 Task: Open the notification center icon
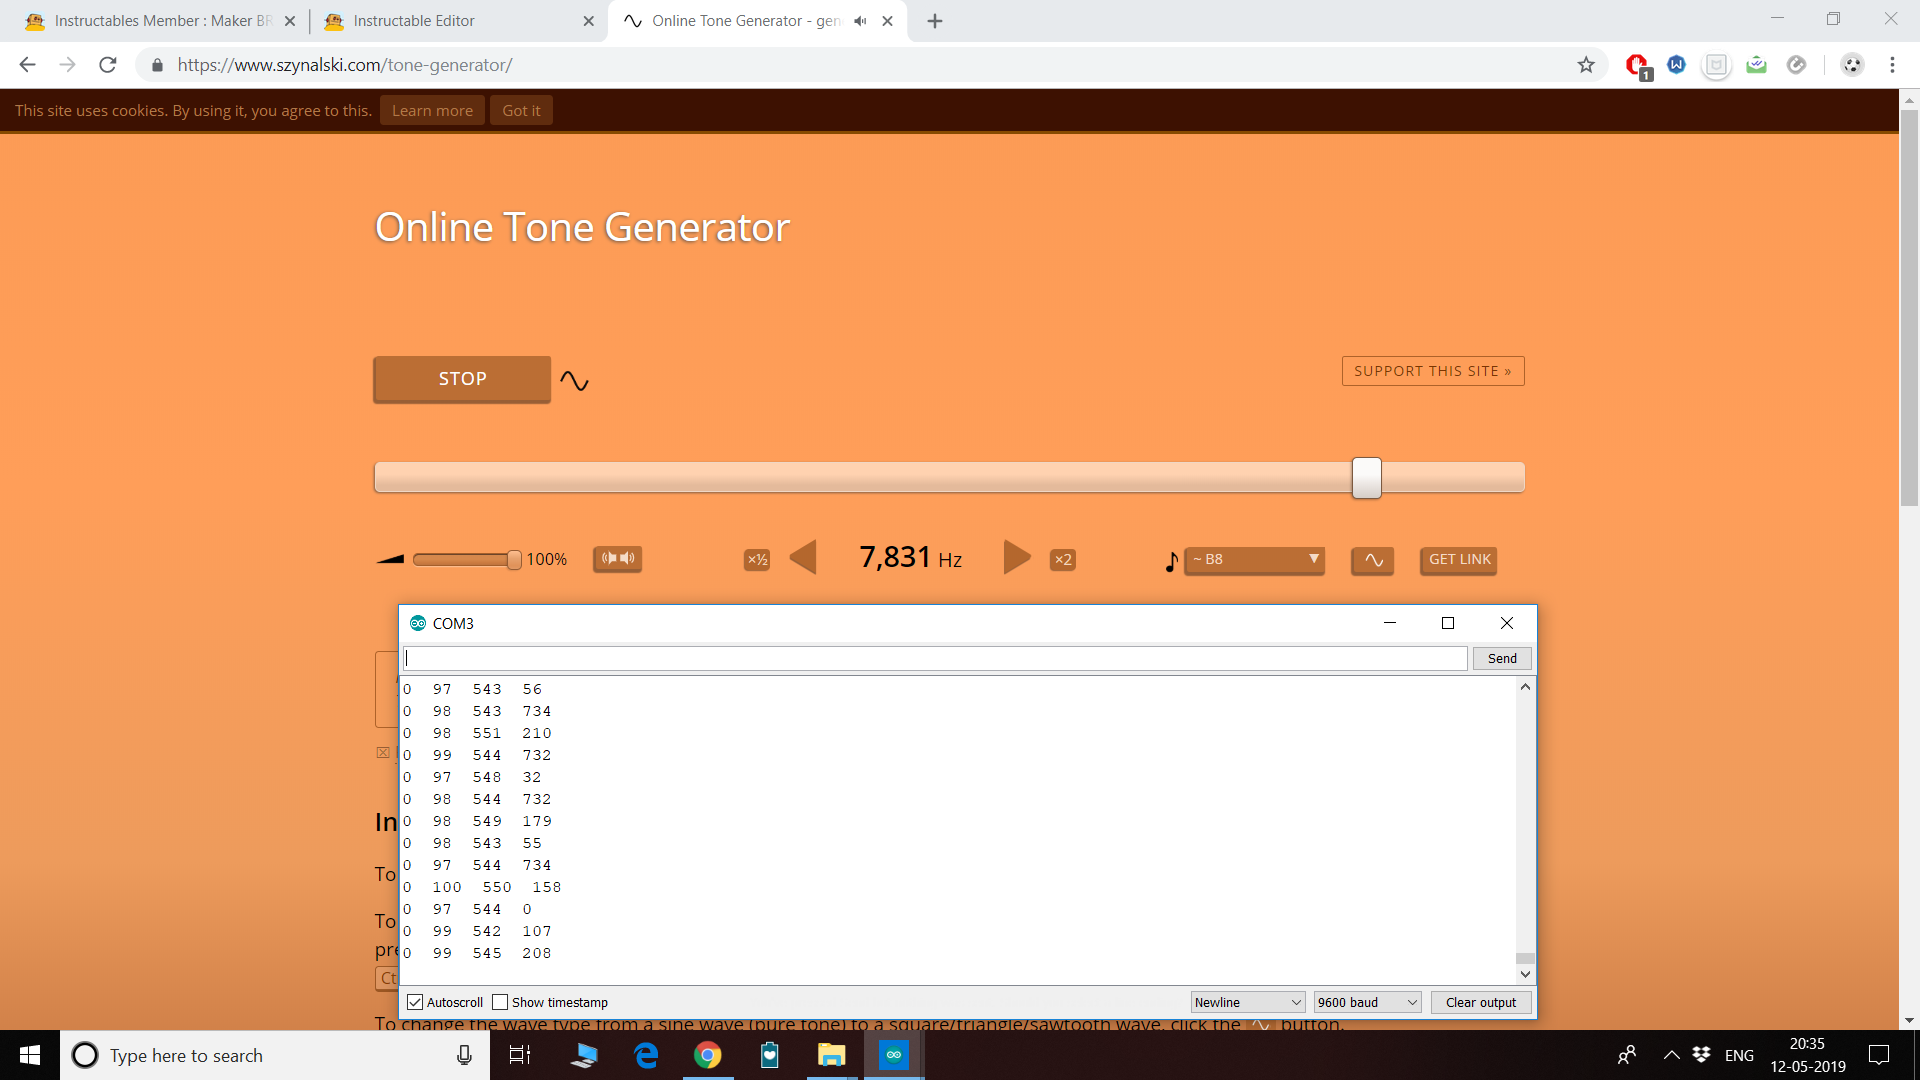tap(1879, 1055)
